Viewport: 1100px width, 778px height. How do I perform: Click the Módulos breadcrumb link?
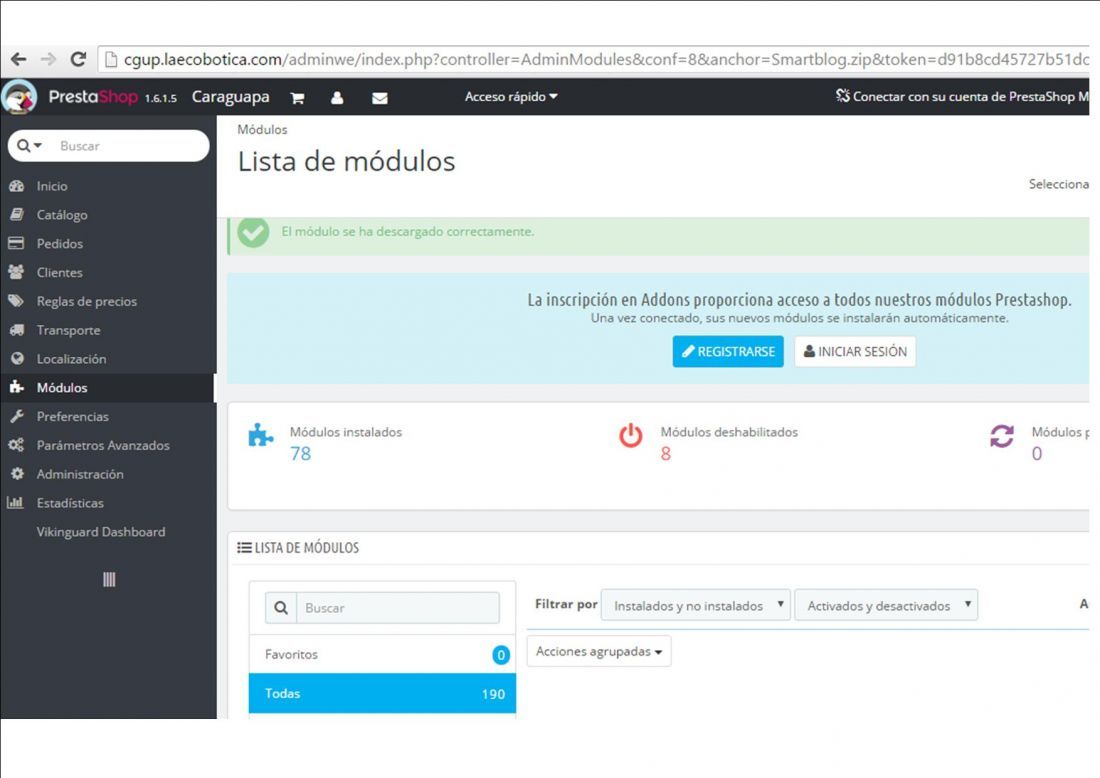tap(262, 129)
